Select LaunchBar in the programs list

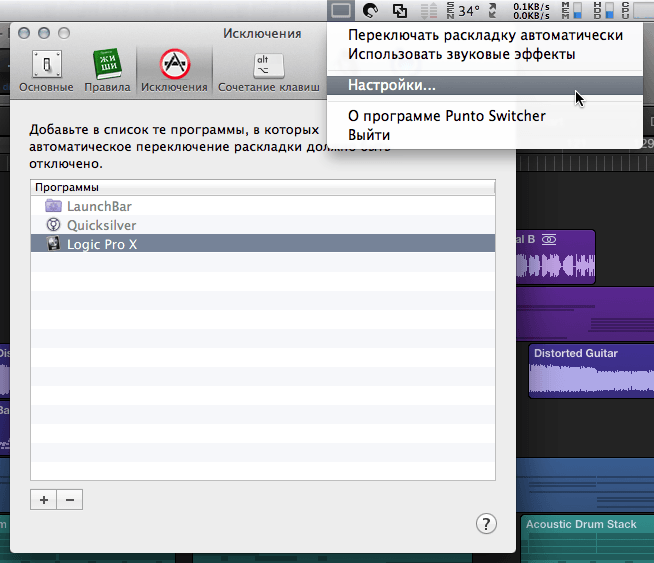(x=263, y=206)
